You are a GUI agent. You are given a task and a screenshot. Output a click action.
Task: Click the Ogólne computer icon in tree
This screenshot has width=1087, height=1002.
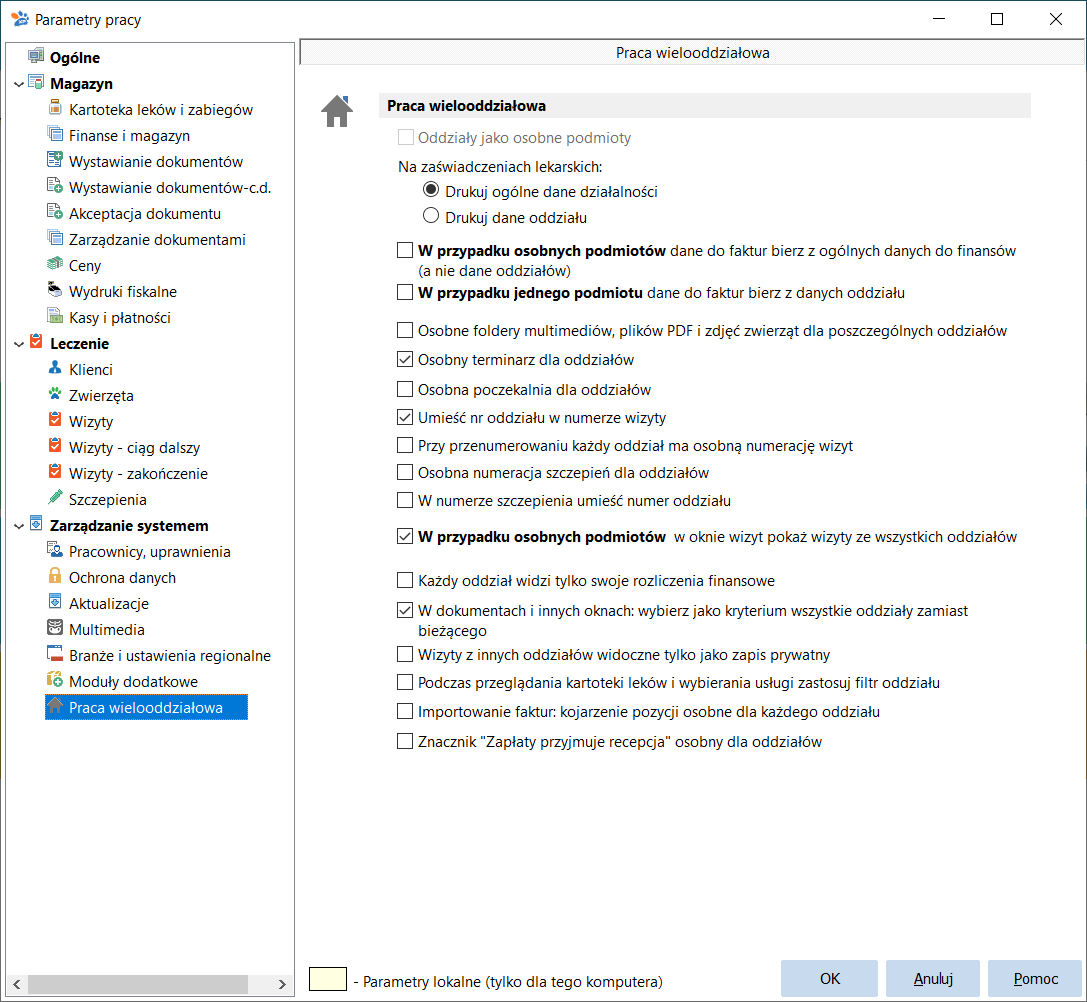pyautogui.click(x=36, y=56)
